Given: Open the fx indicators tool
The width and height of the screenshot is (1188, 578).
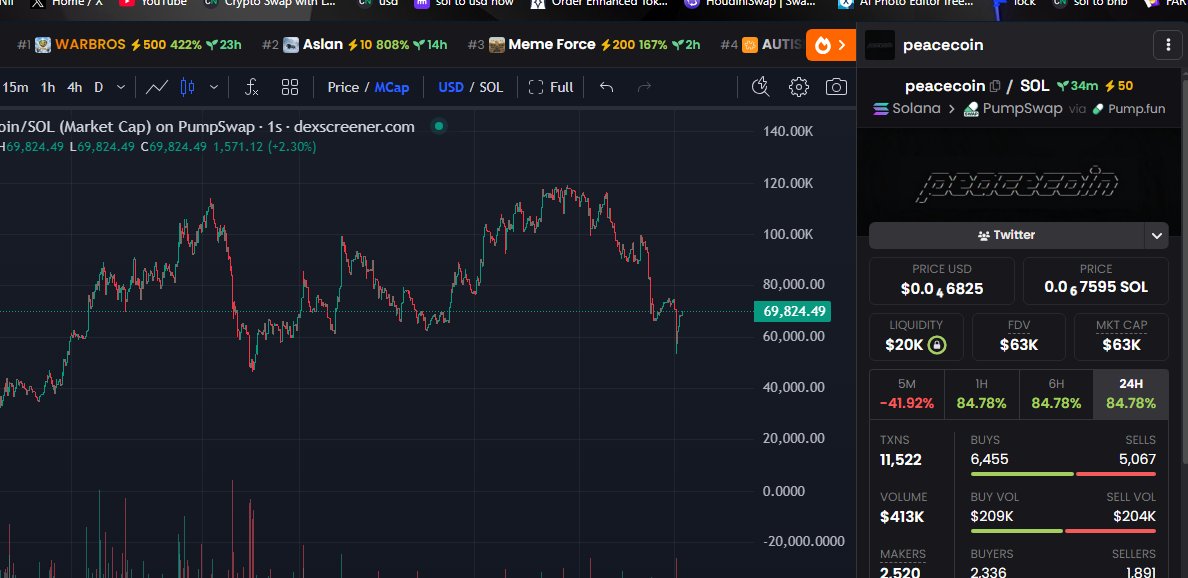Looking at the screenshot, I should tap(252, 87).
